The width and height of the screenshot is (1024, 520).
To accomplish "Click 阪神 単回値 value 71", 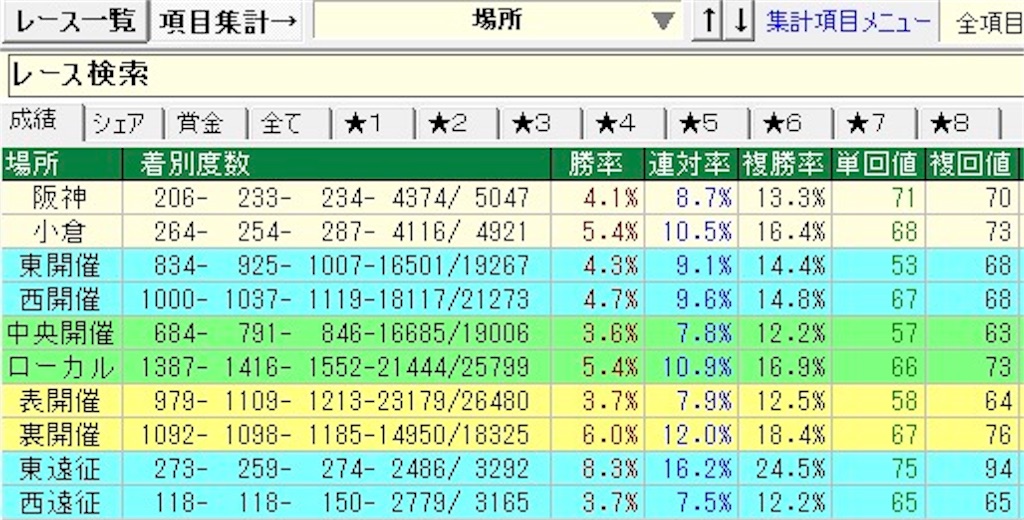I will (x=904, y=198).
